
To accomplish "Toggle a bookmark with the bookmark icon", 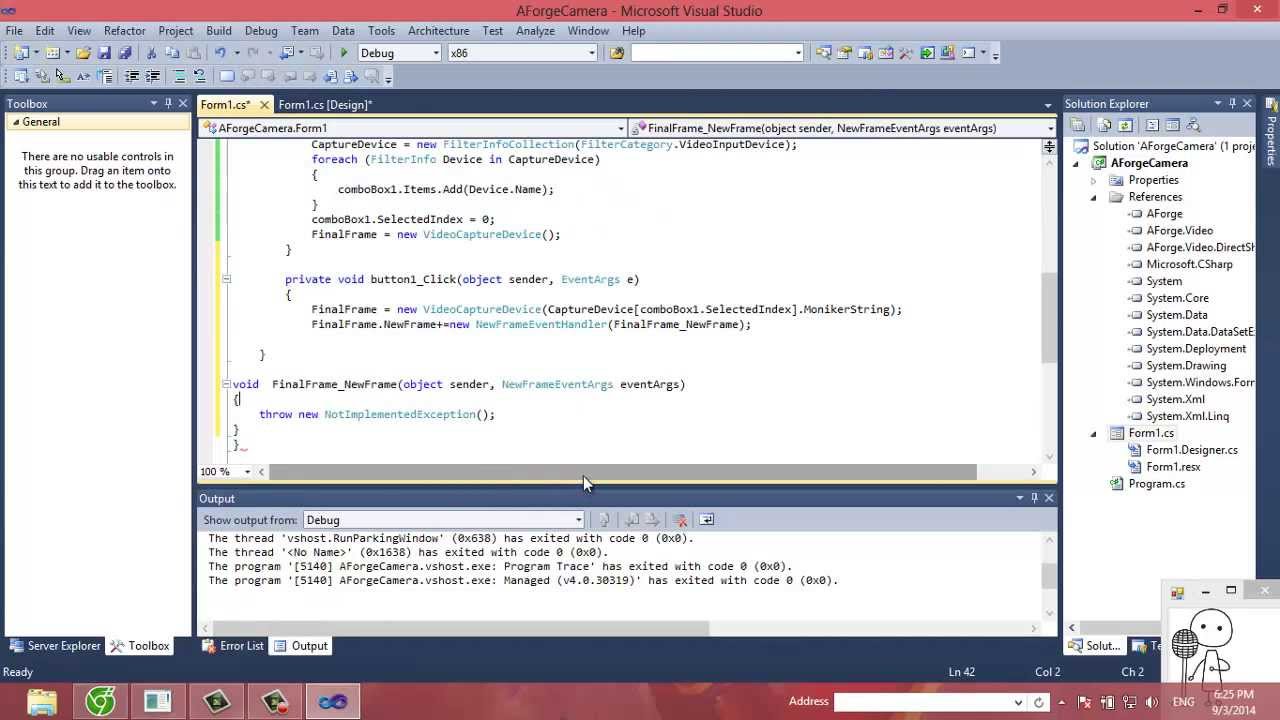I will click(227, 76).
